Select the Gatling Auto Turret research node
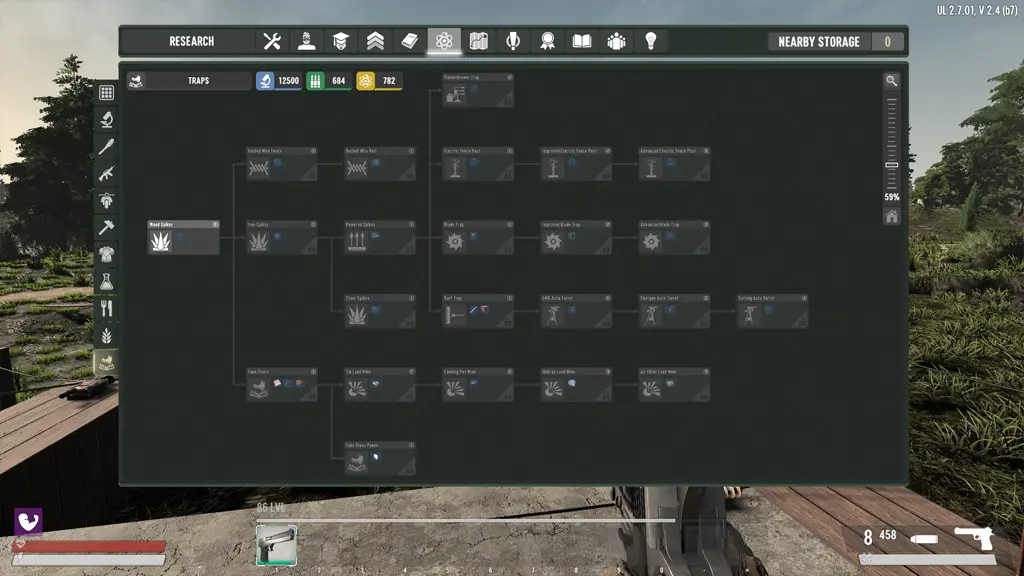 point(772,312)
